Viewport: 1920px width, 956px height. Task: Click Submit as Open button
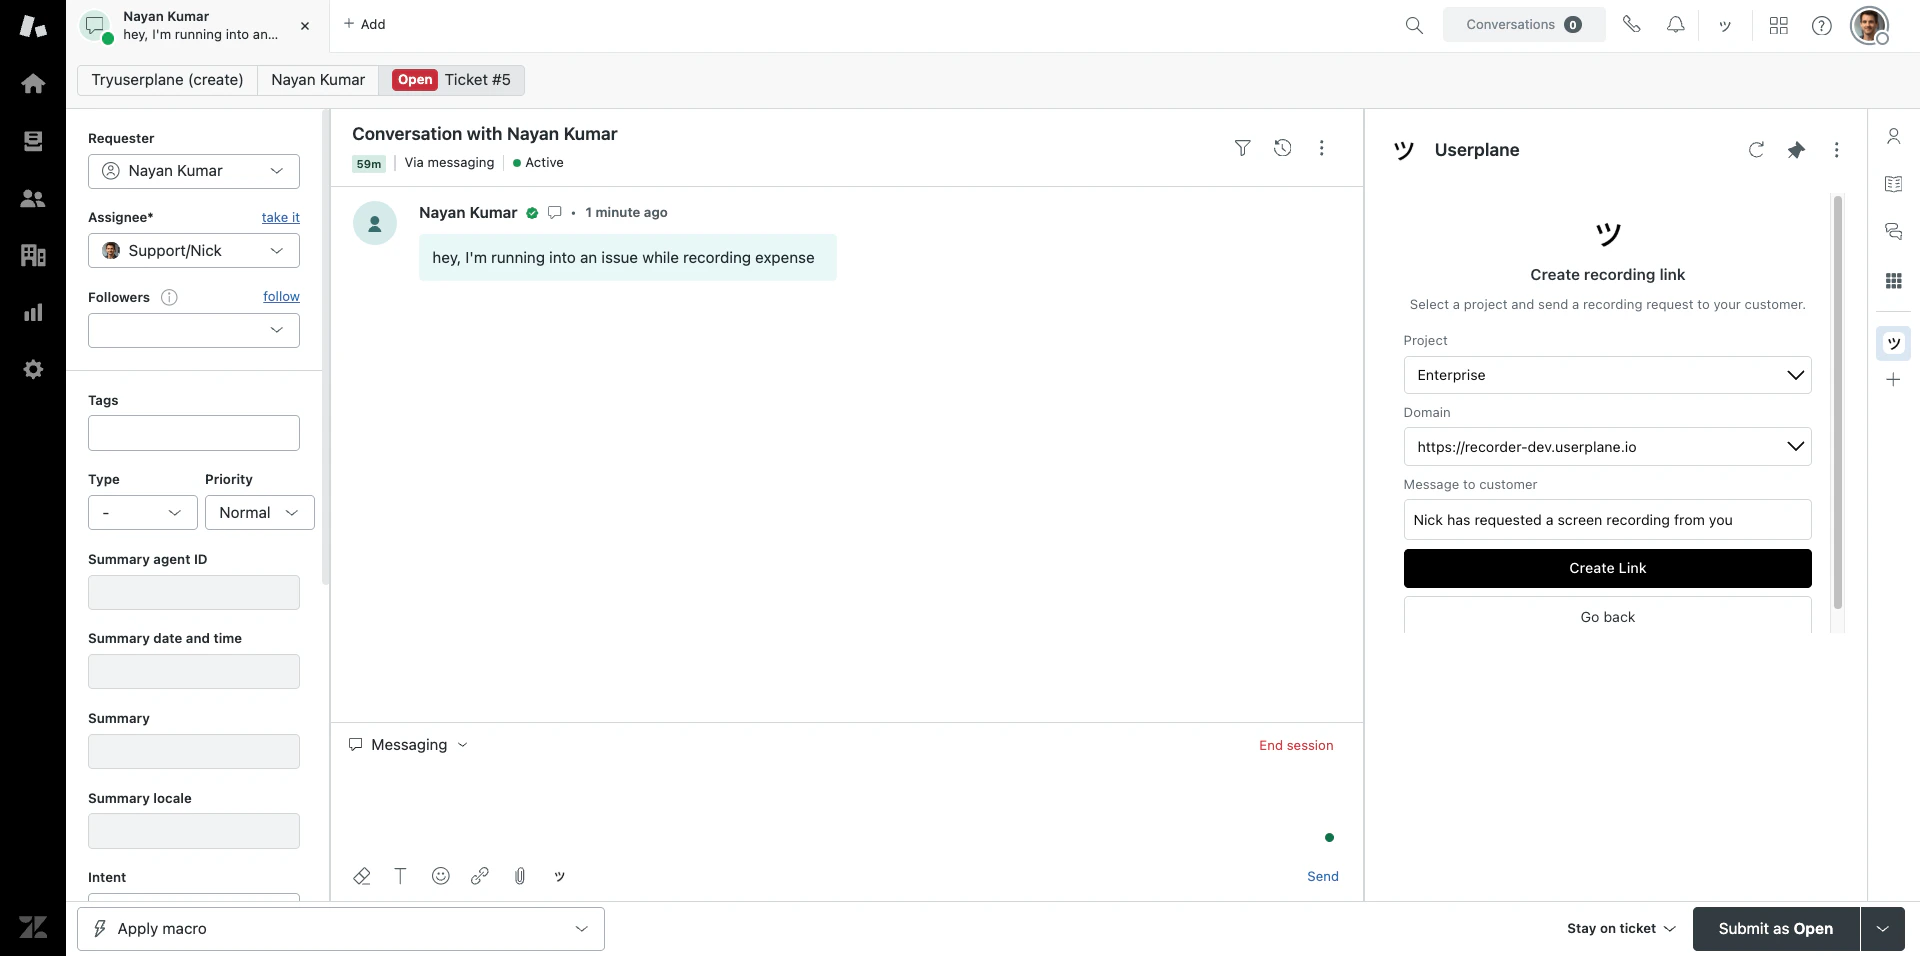pos(1776,929)
